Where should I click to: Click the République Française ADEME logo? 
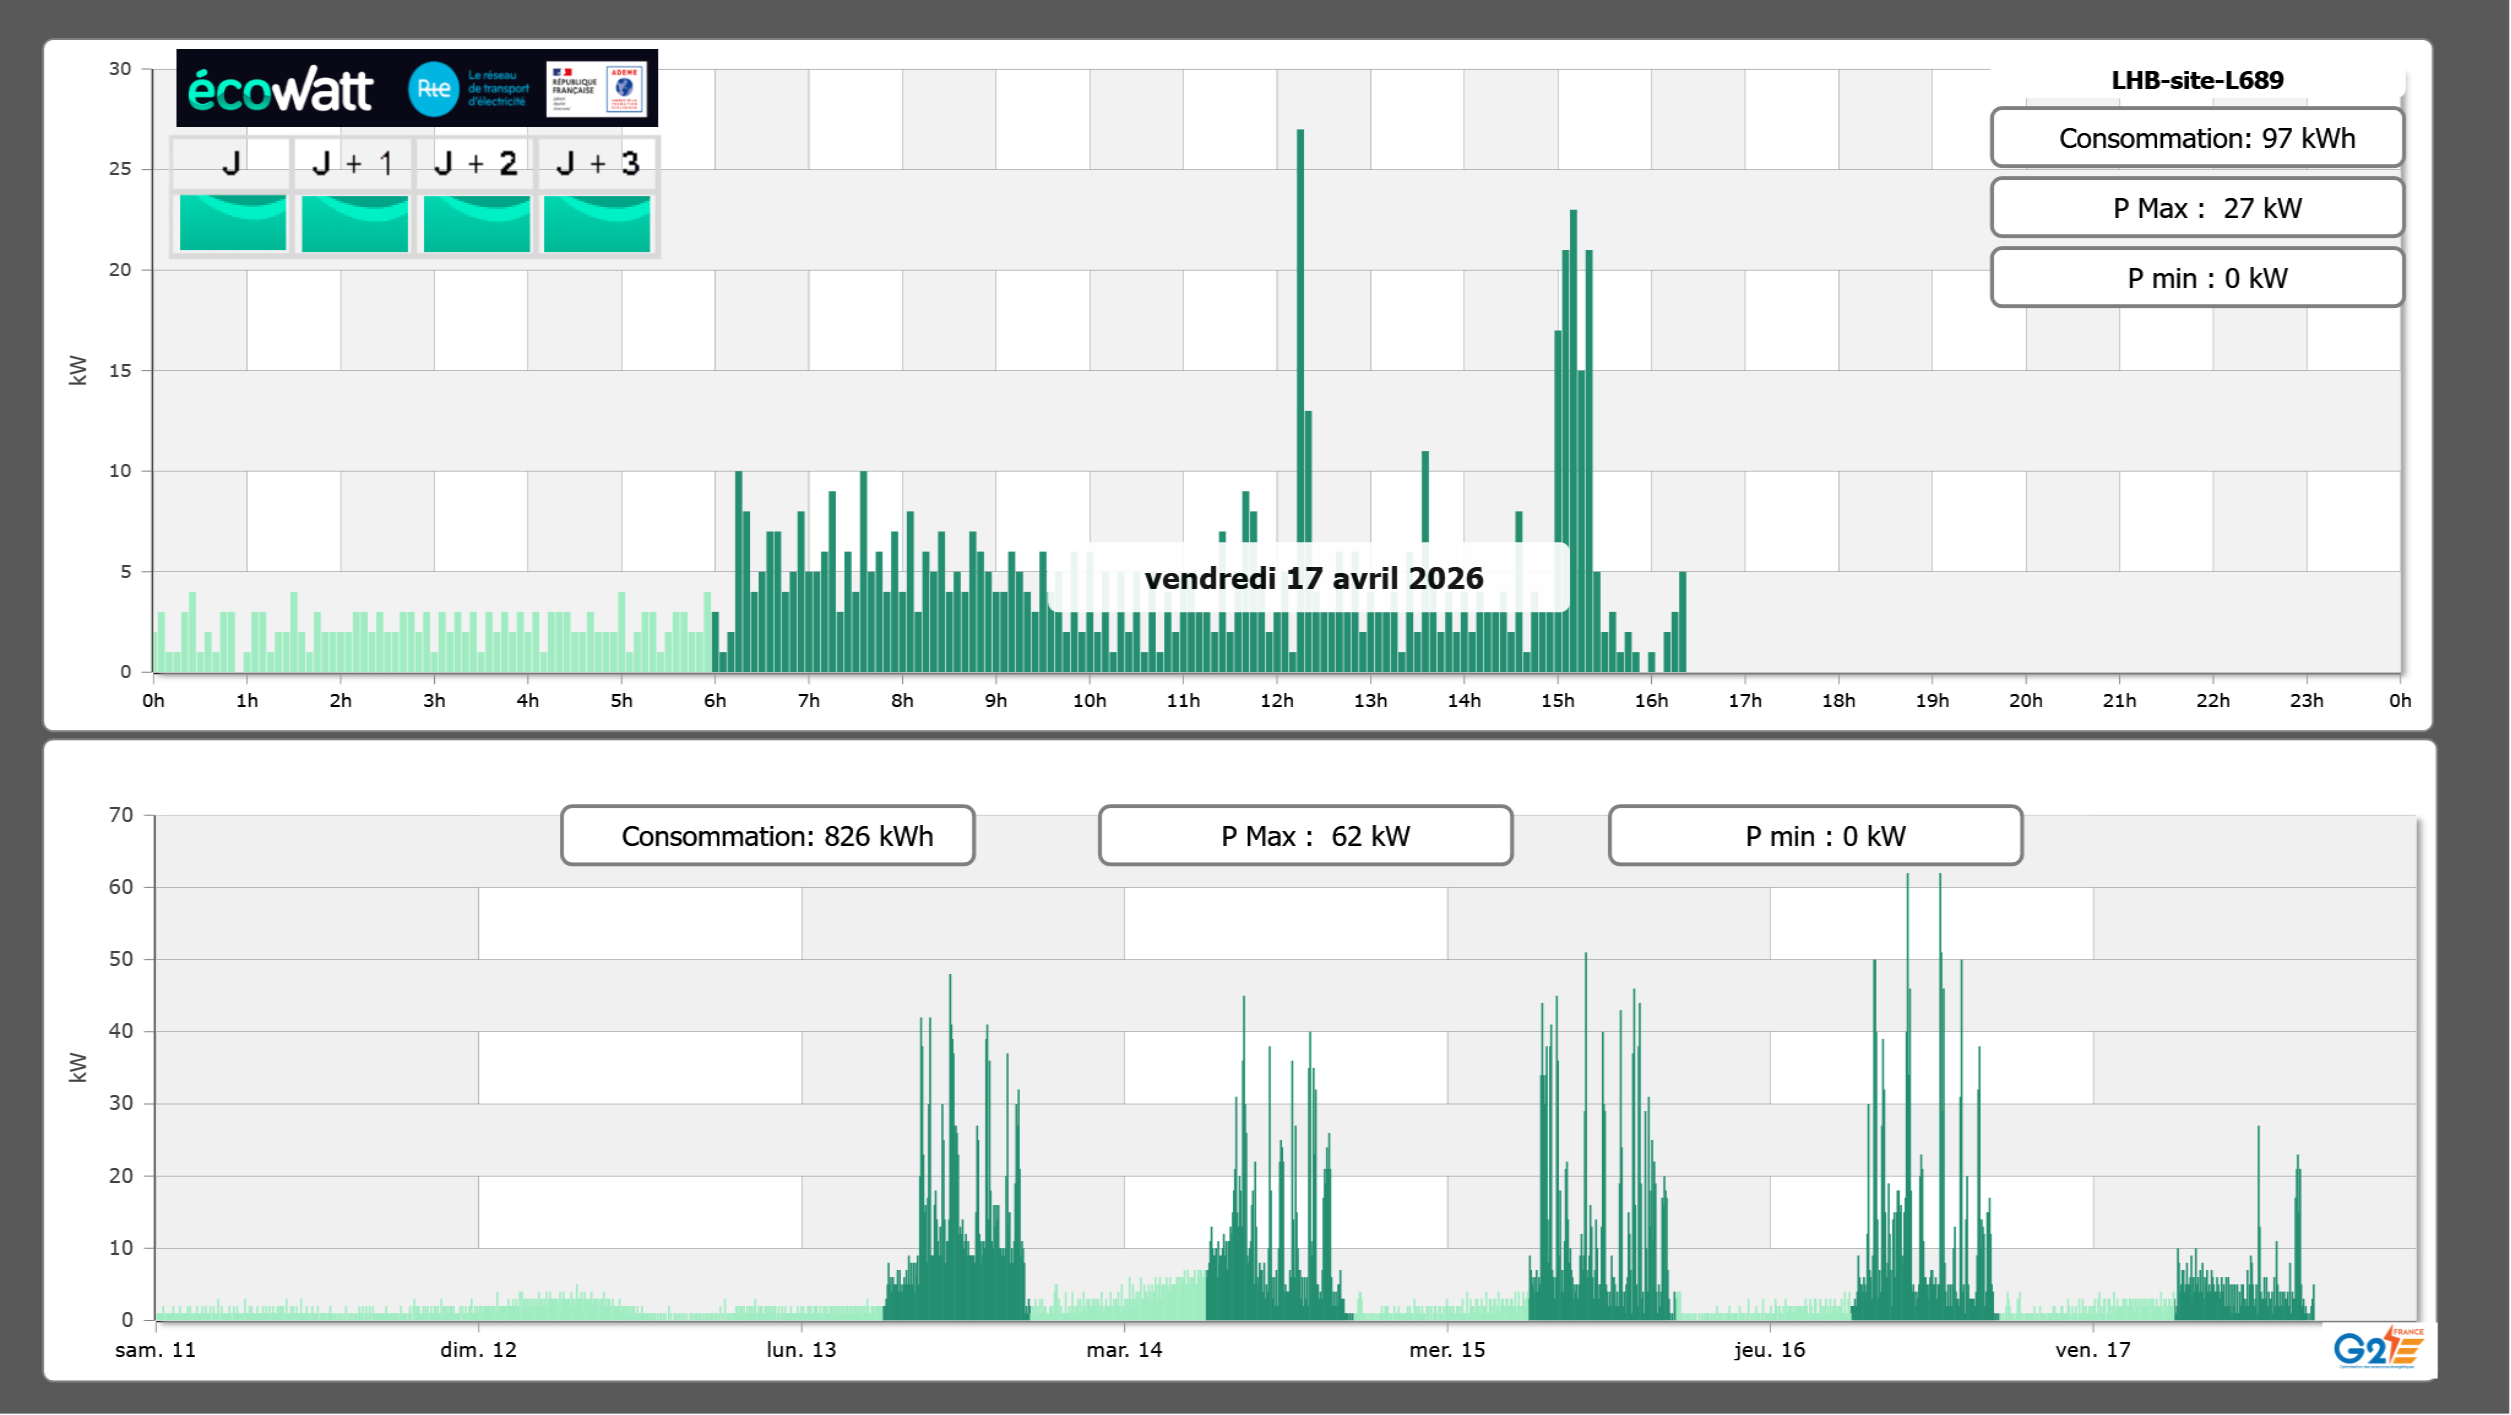click(597, 89)
